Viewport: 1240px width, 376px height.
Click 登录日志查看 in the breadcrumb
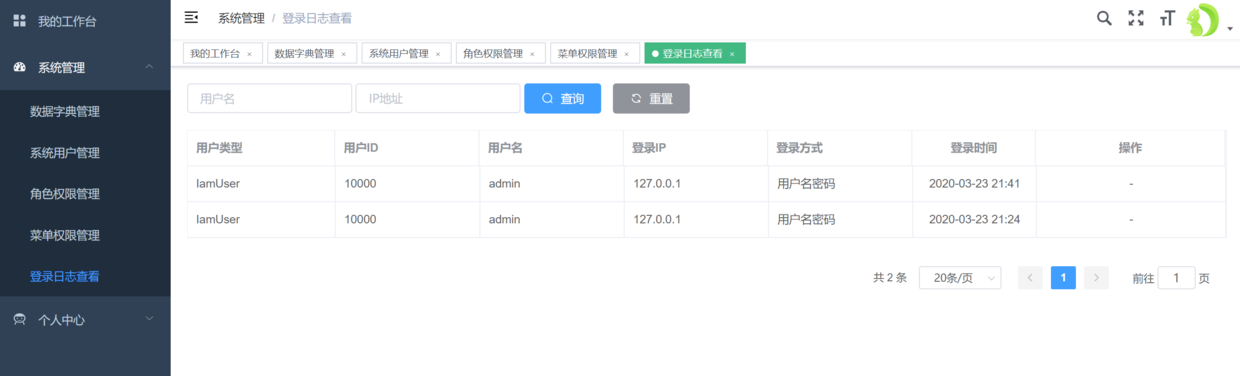317,18
